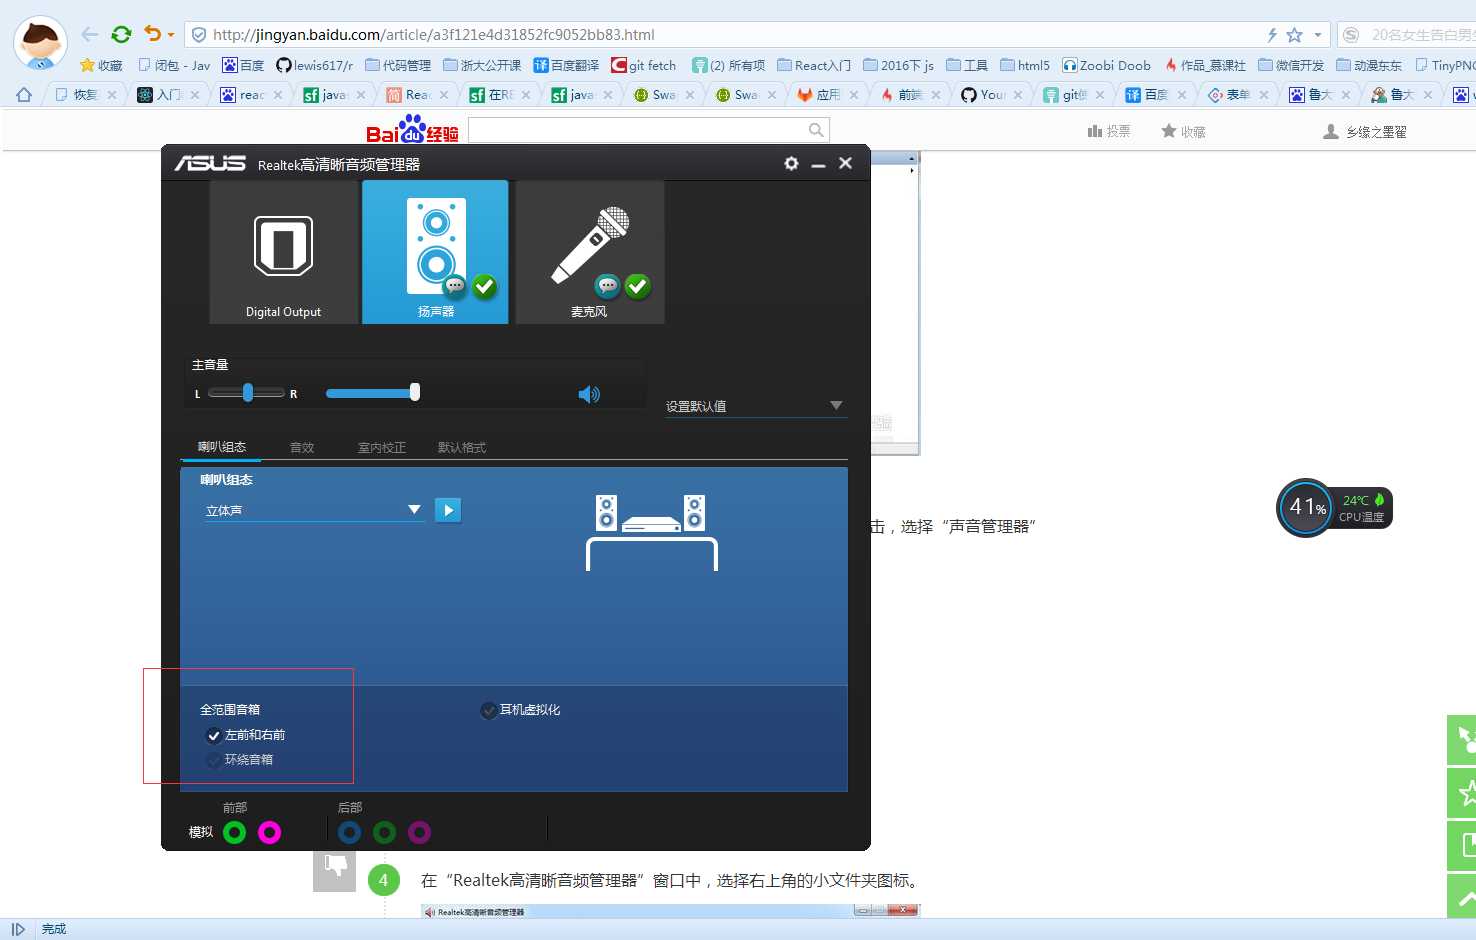Reload the page with the green refresh icon
This screenshot has width=1476, height=940.
point(121,34)
